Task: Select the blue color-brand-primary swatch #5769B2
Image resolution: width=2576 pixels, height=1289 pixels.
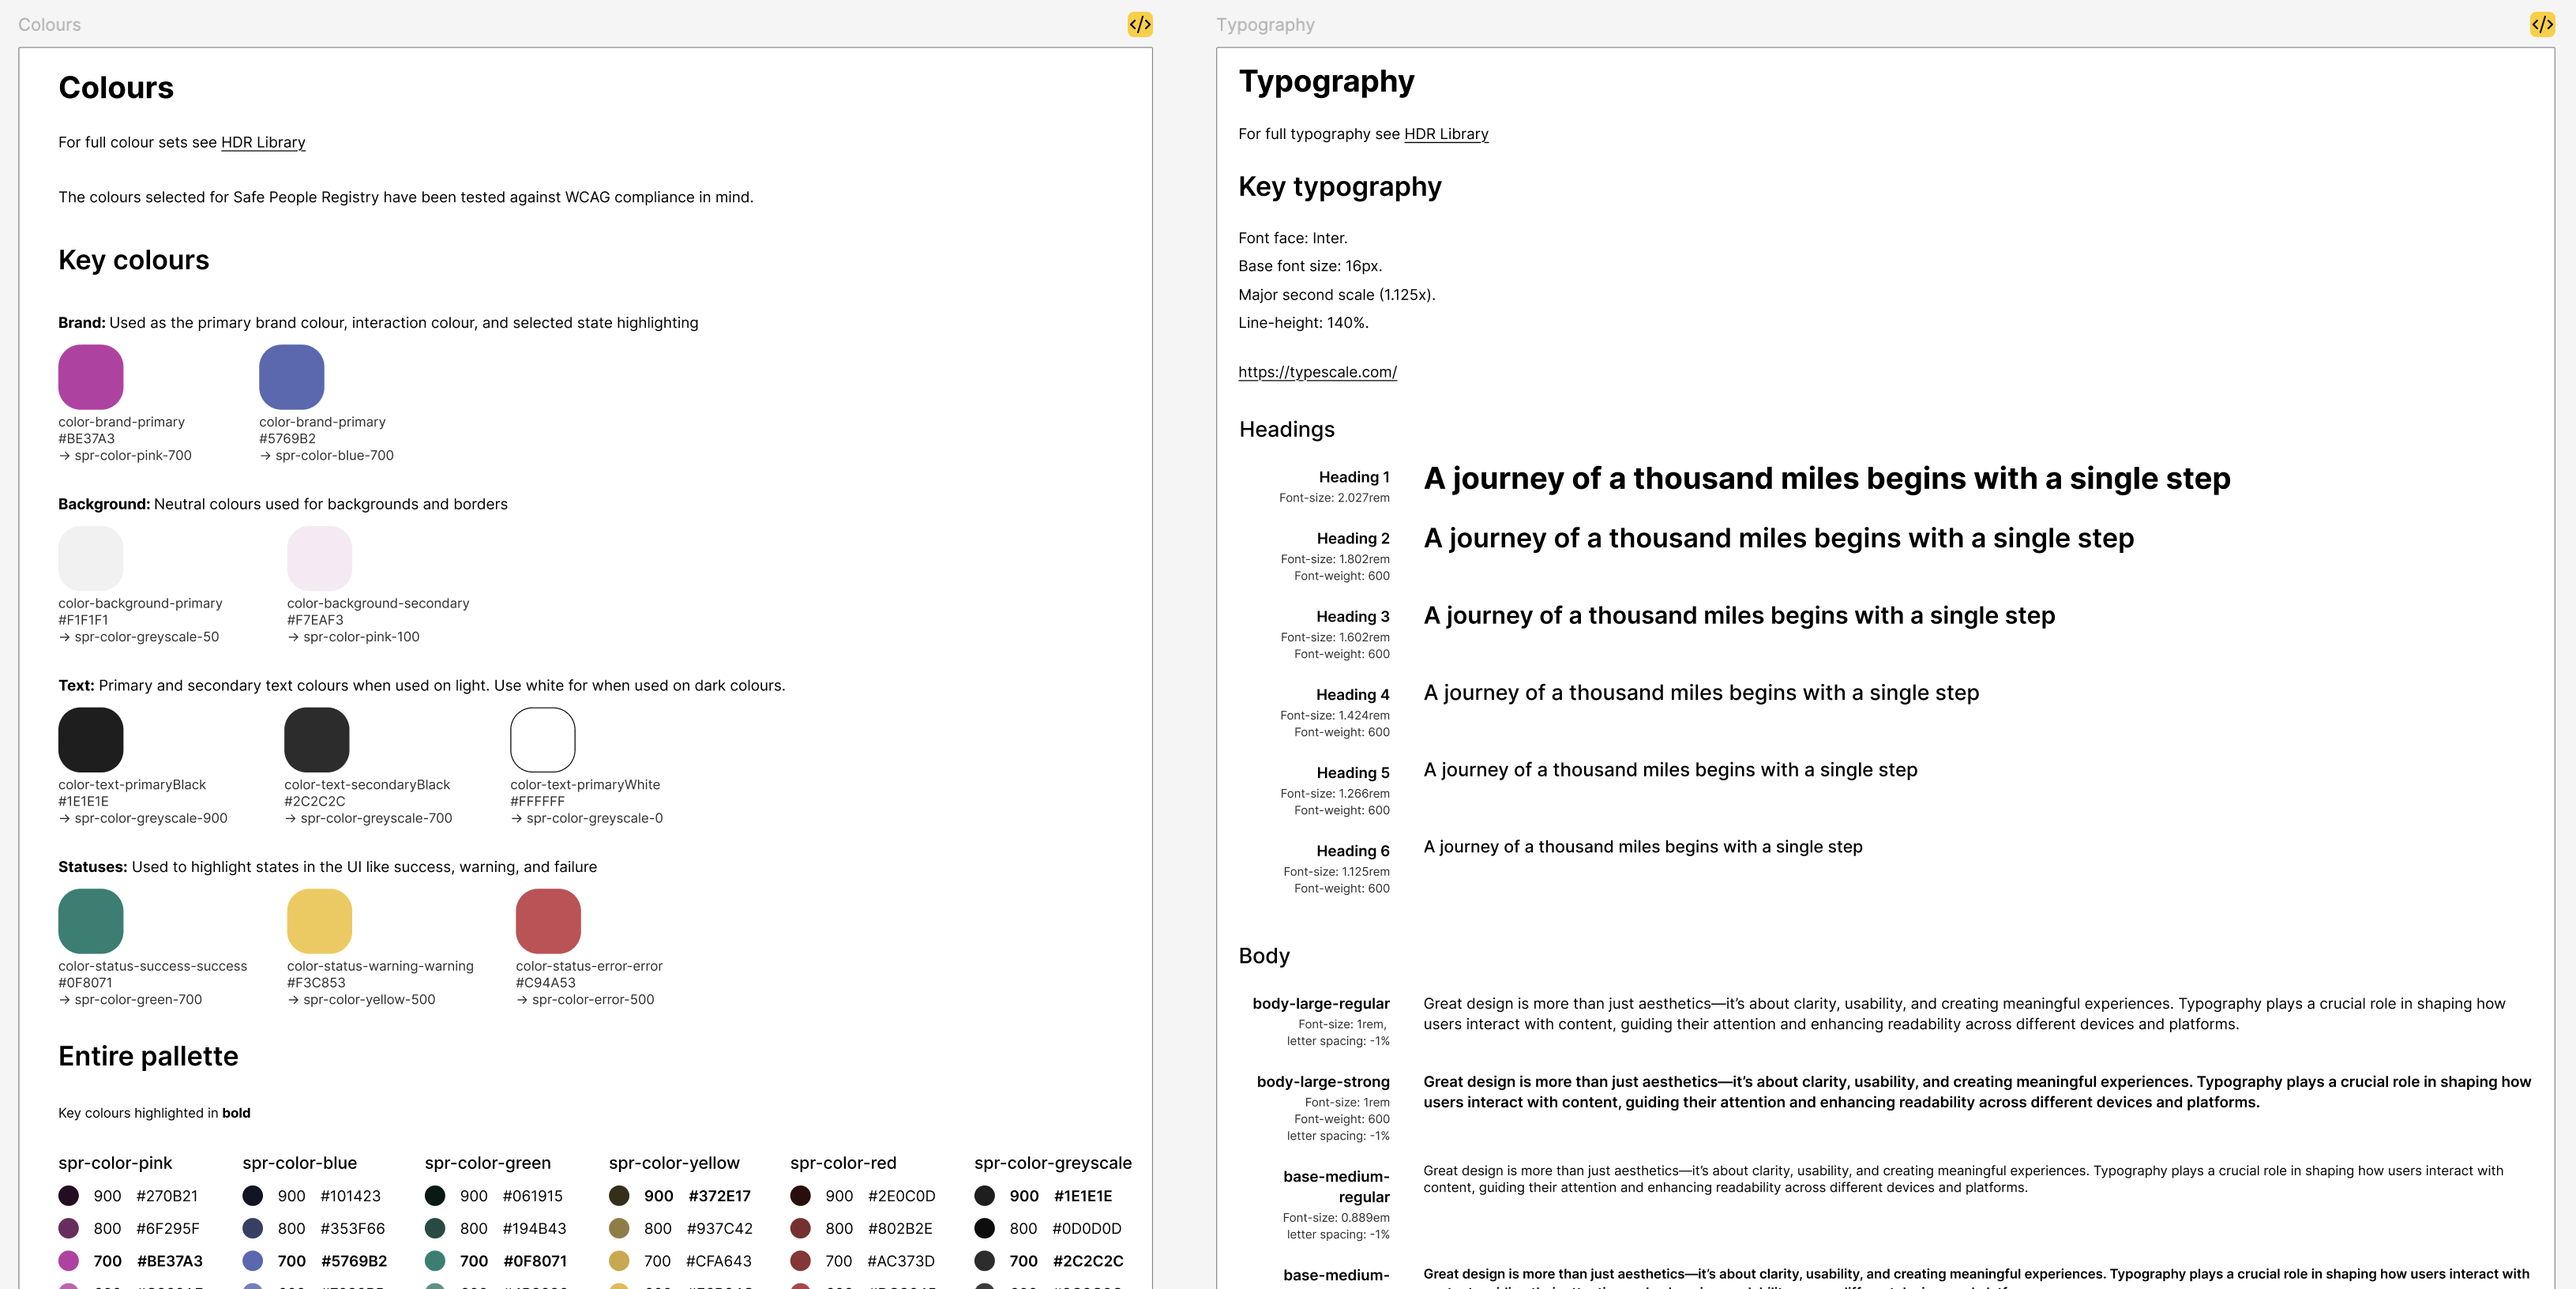Action: 292,377
